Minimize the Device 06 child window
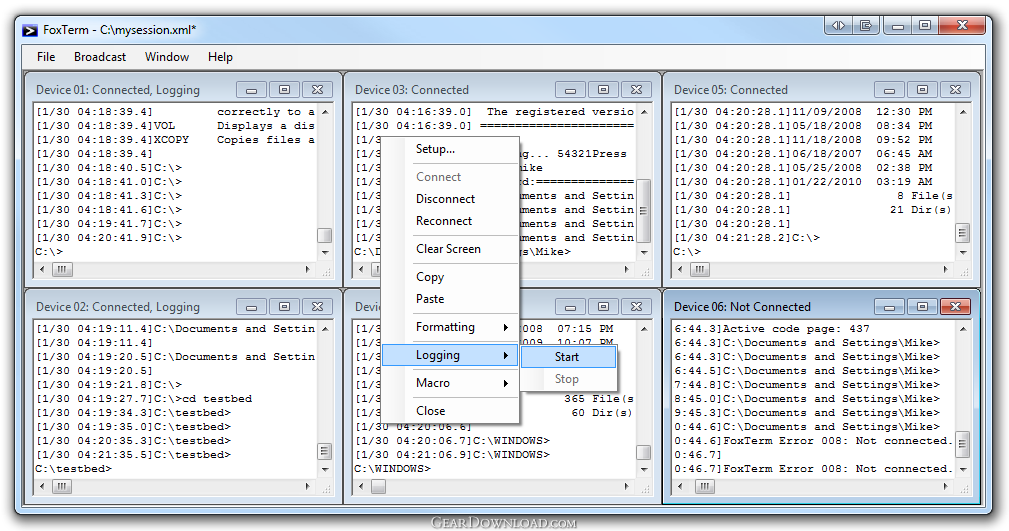The width and height of the screenshot is (1009, 531). pos(889,307)
